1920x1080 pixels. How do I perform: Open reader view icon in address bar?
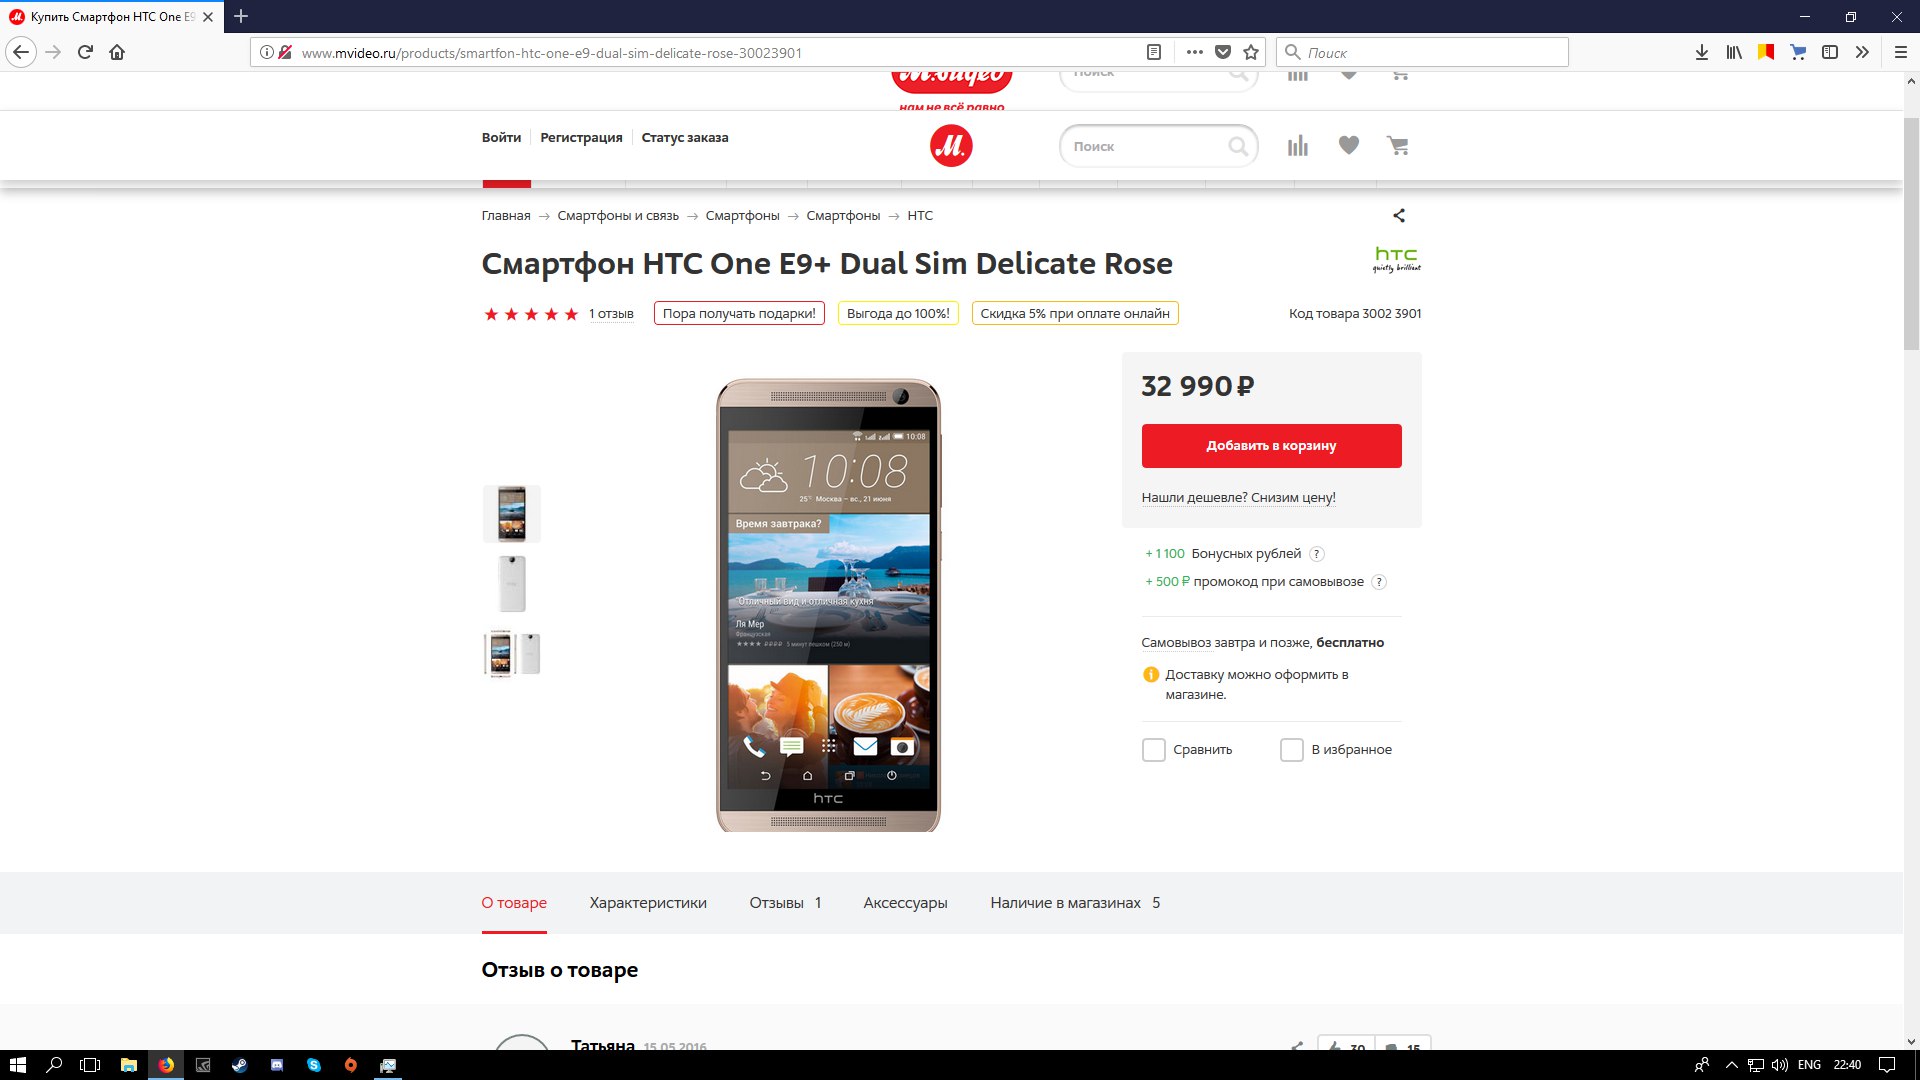point(1154,52)
